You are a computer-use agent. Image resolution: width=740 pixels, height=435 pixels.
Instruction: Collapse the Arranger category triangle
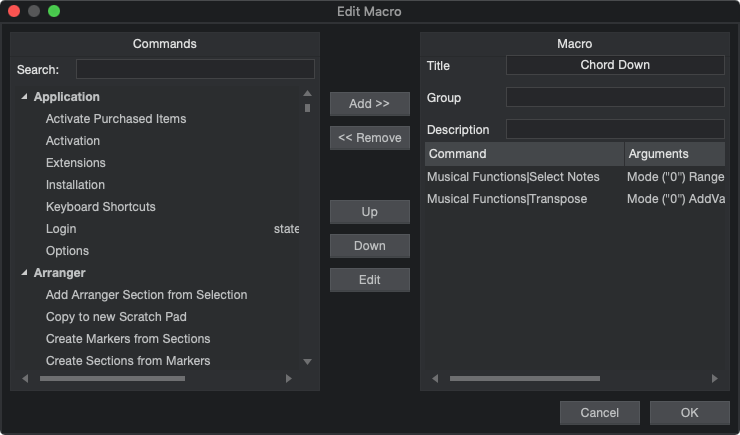pyautogui.click(x=24, y=273)
